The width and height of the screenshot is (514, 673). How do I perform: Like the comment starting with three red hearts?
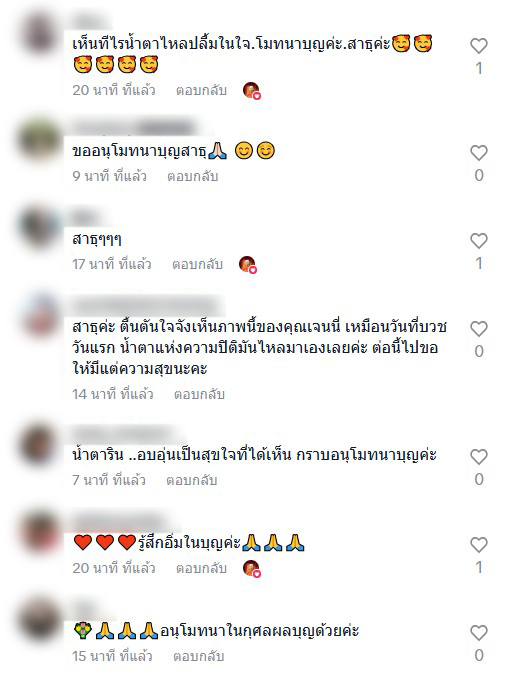(479, 545)
